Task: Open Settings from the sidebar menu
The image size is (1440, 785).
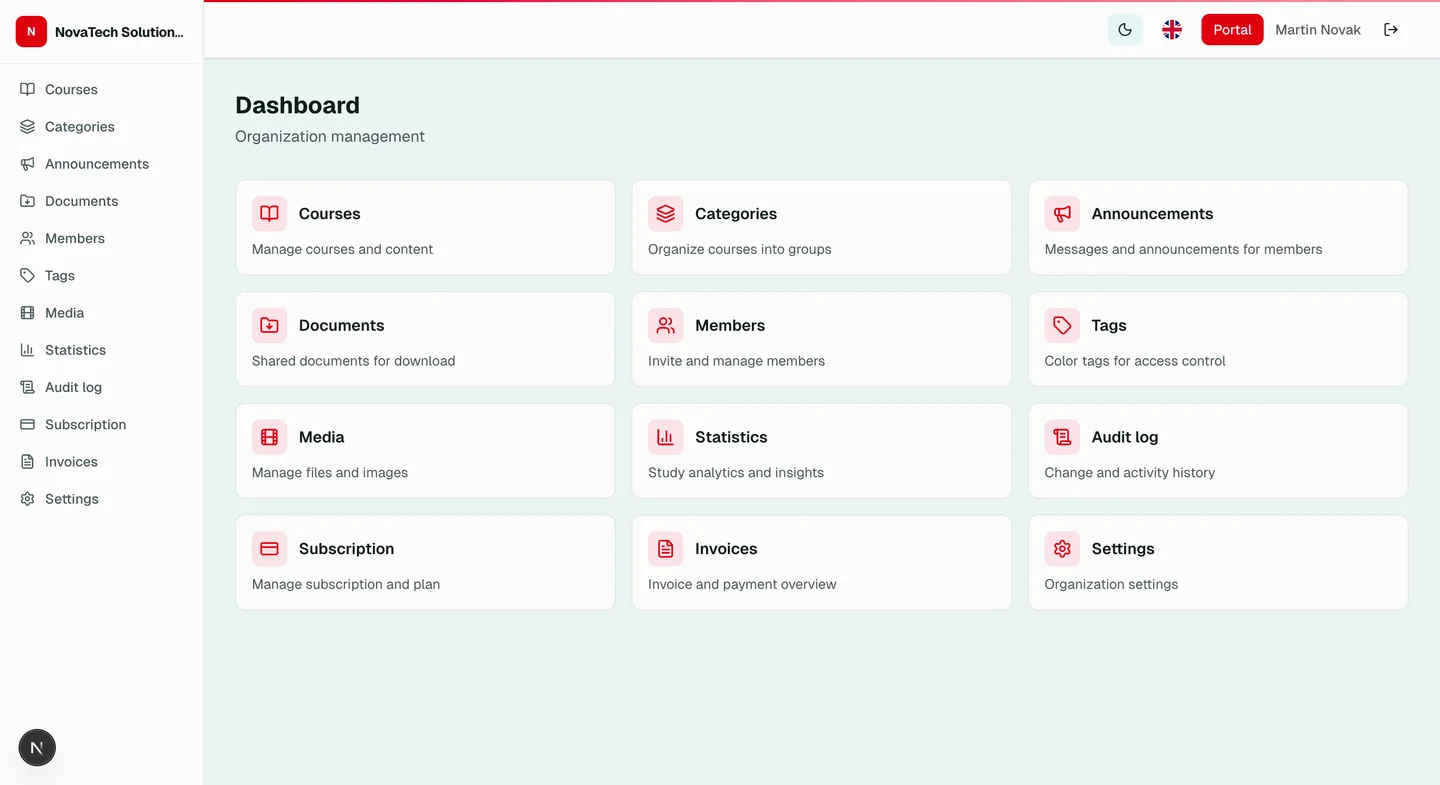Action: pos(71,498)
